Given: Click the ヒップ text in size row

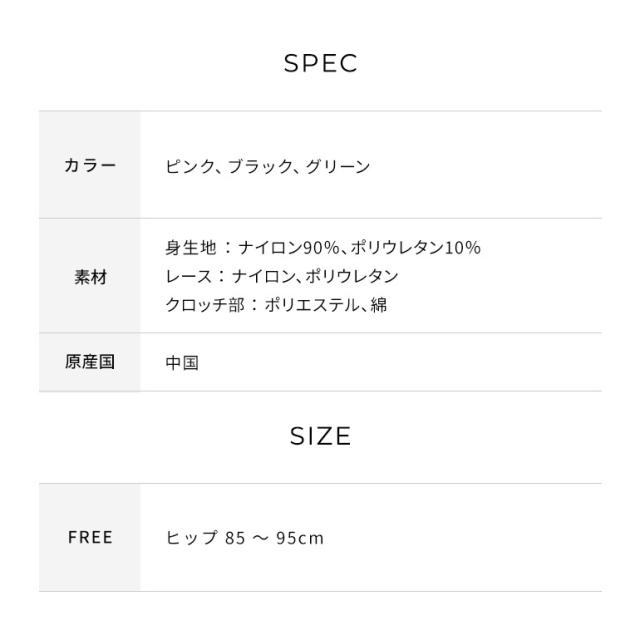Looking at the screenshot, I should point(191,538).
